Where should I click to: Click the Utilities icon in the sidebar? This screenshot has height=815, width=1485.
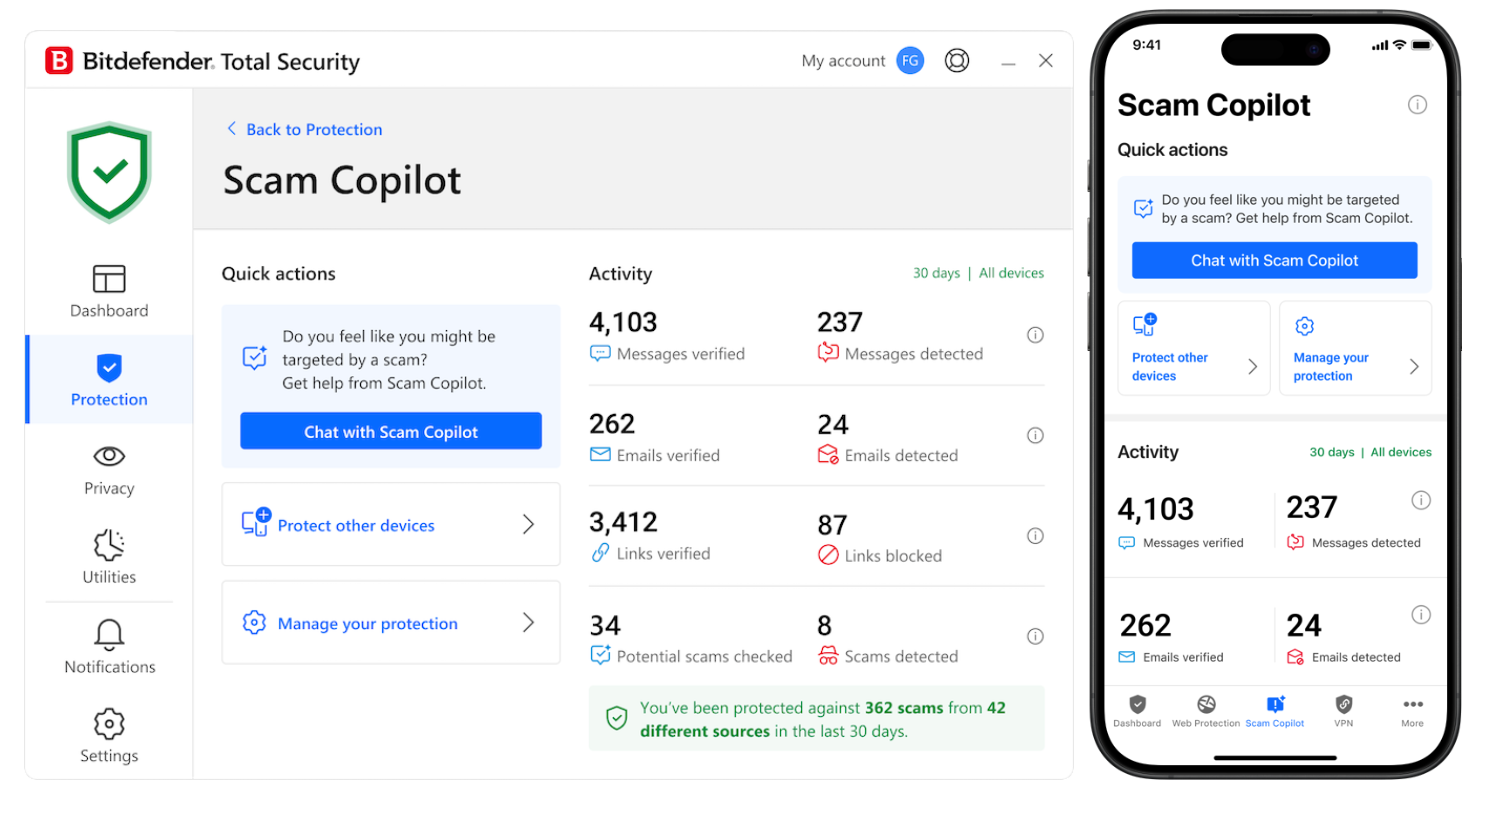(x=108, y=544)
